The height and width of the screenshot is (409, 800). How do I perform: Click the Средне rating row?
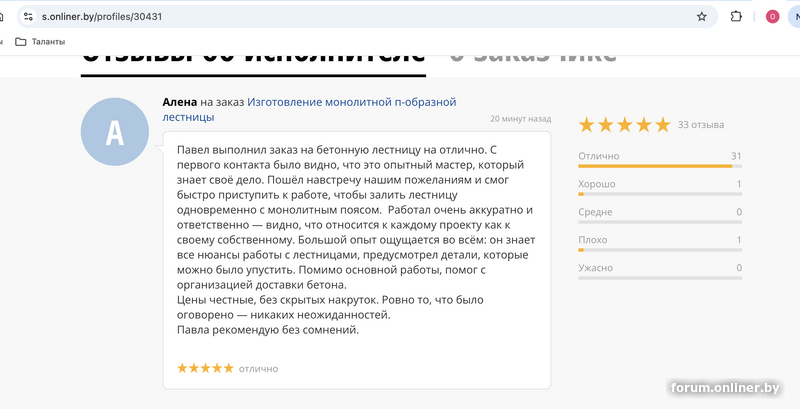coord(659,212)
